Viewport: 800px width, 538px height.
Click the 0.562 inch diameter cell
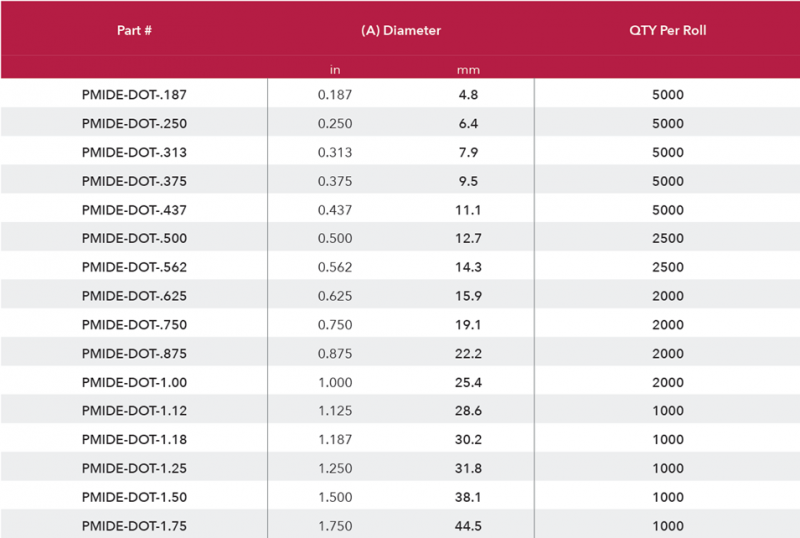tap(335, 268)
